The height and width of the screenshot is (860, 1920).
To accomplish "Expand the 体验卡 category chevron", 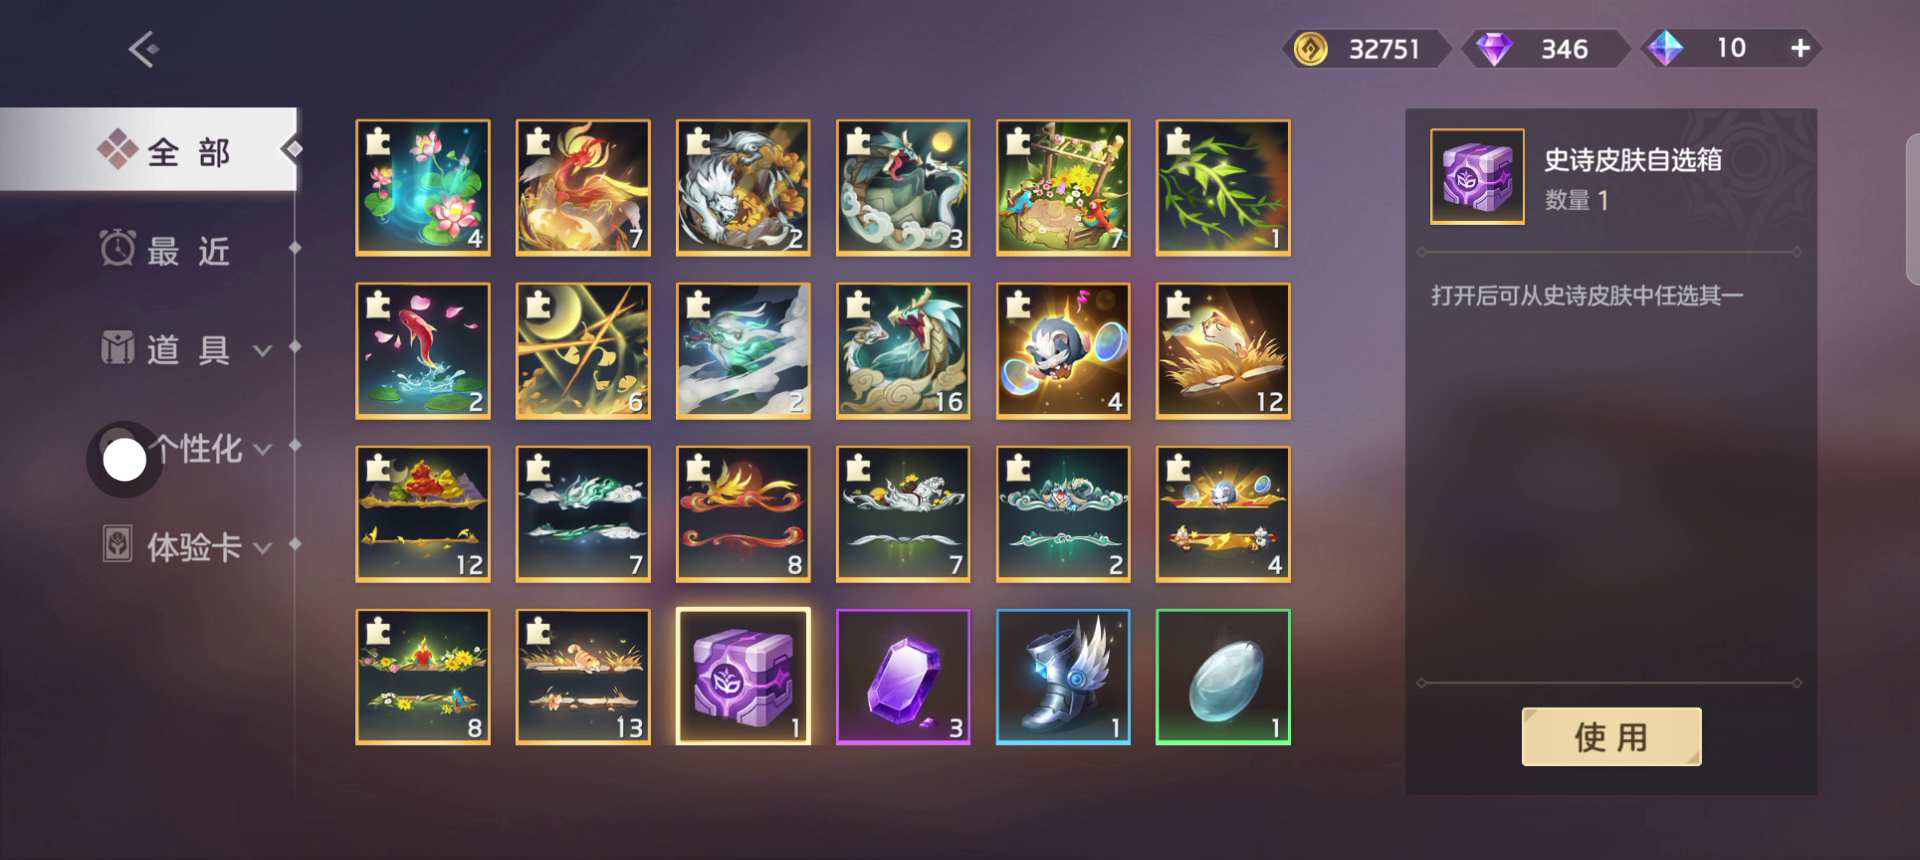I will tap(263, 548).
